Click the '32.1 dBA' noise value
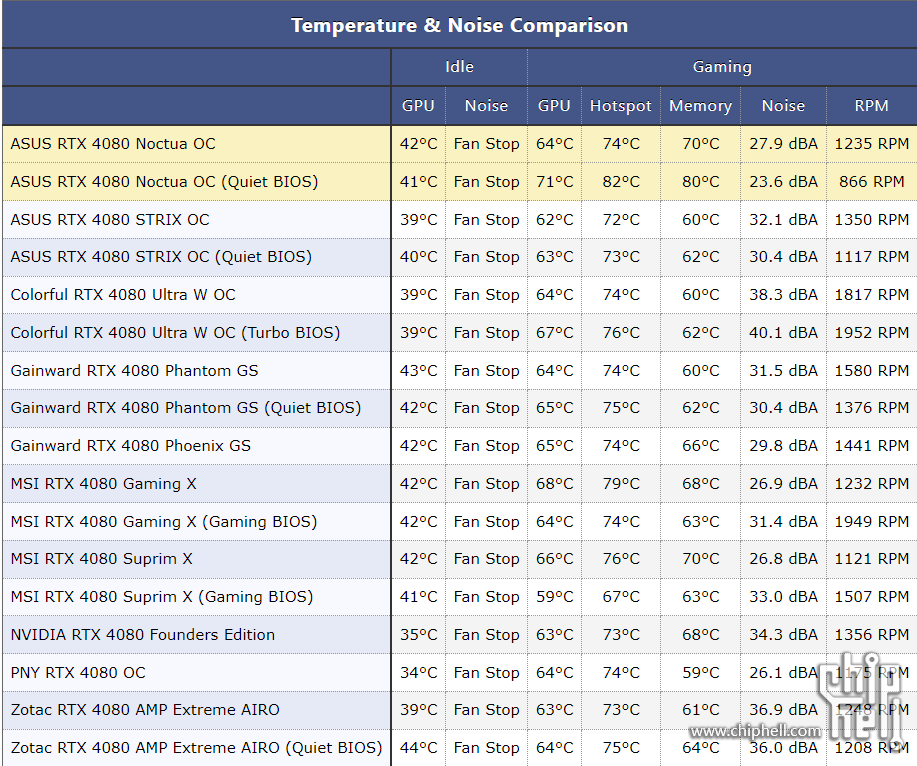 784,220
